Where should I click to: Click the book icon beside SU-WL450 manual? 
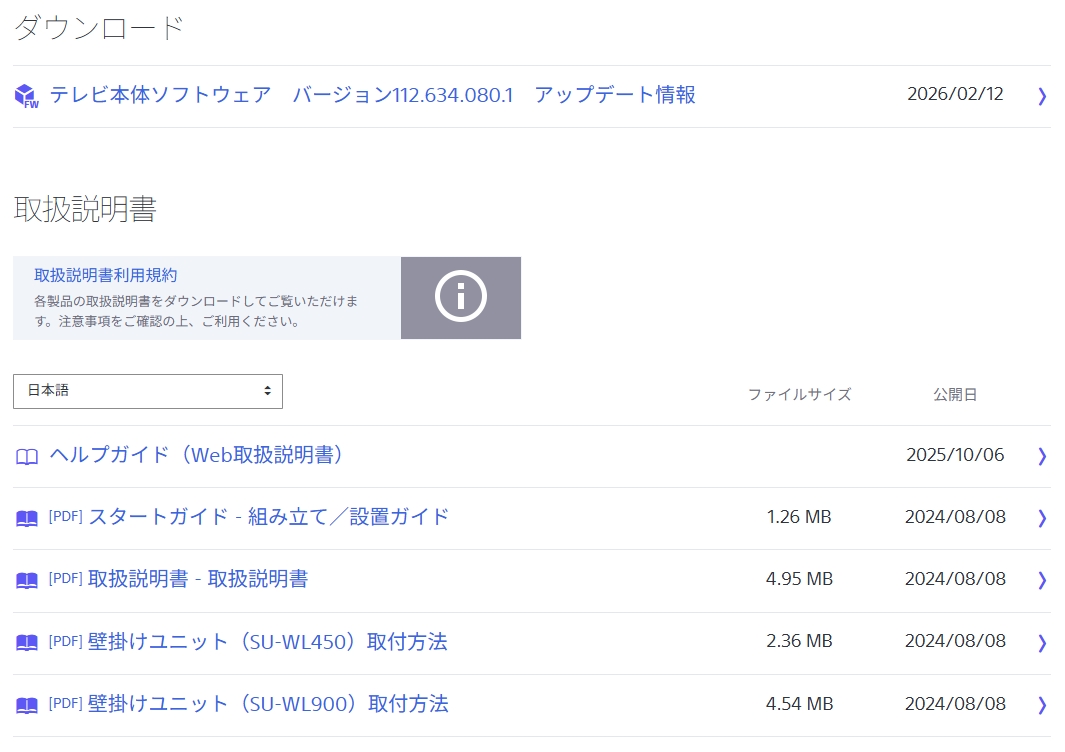coord(27,643)
